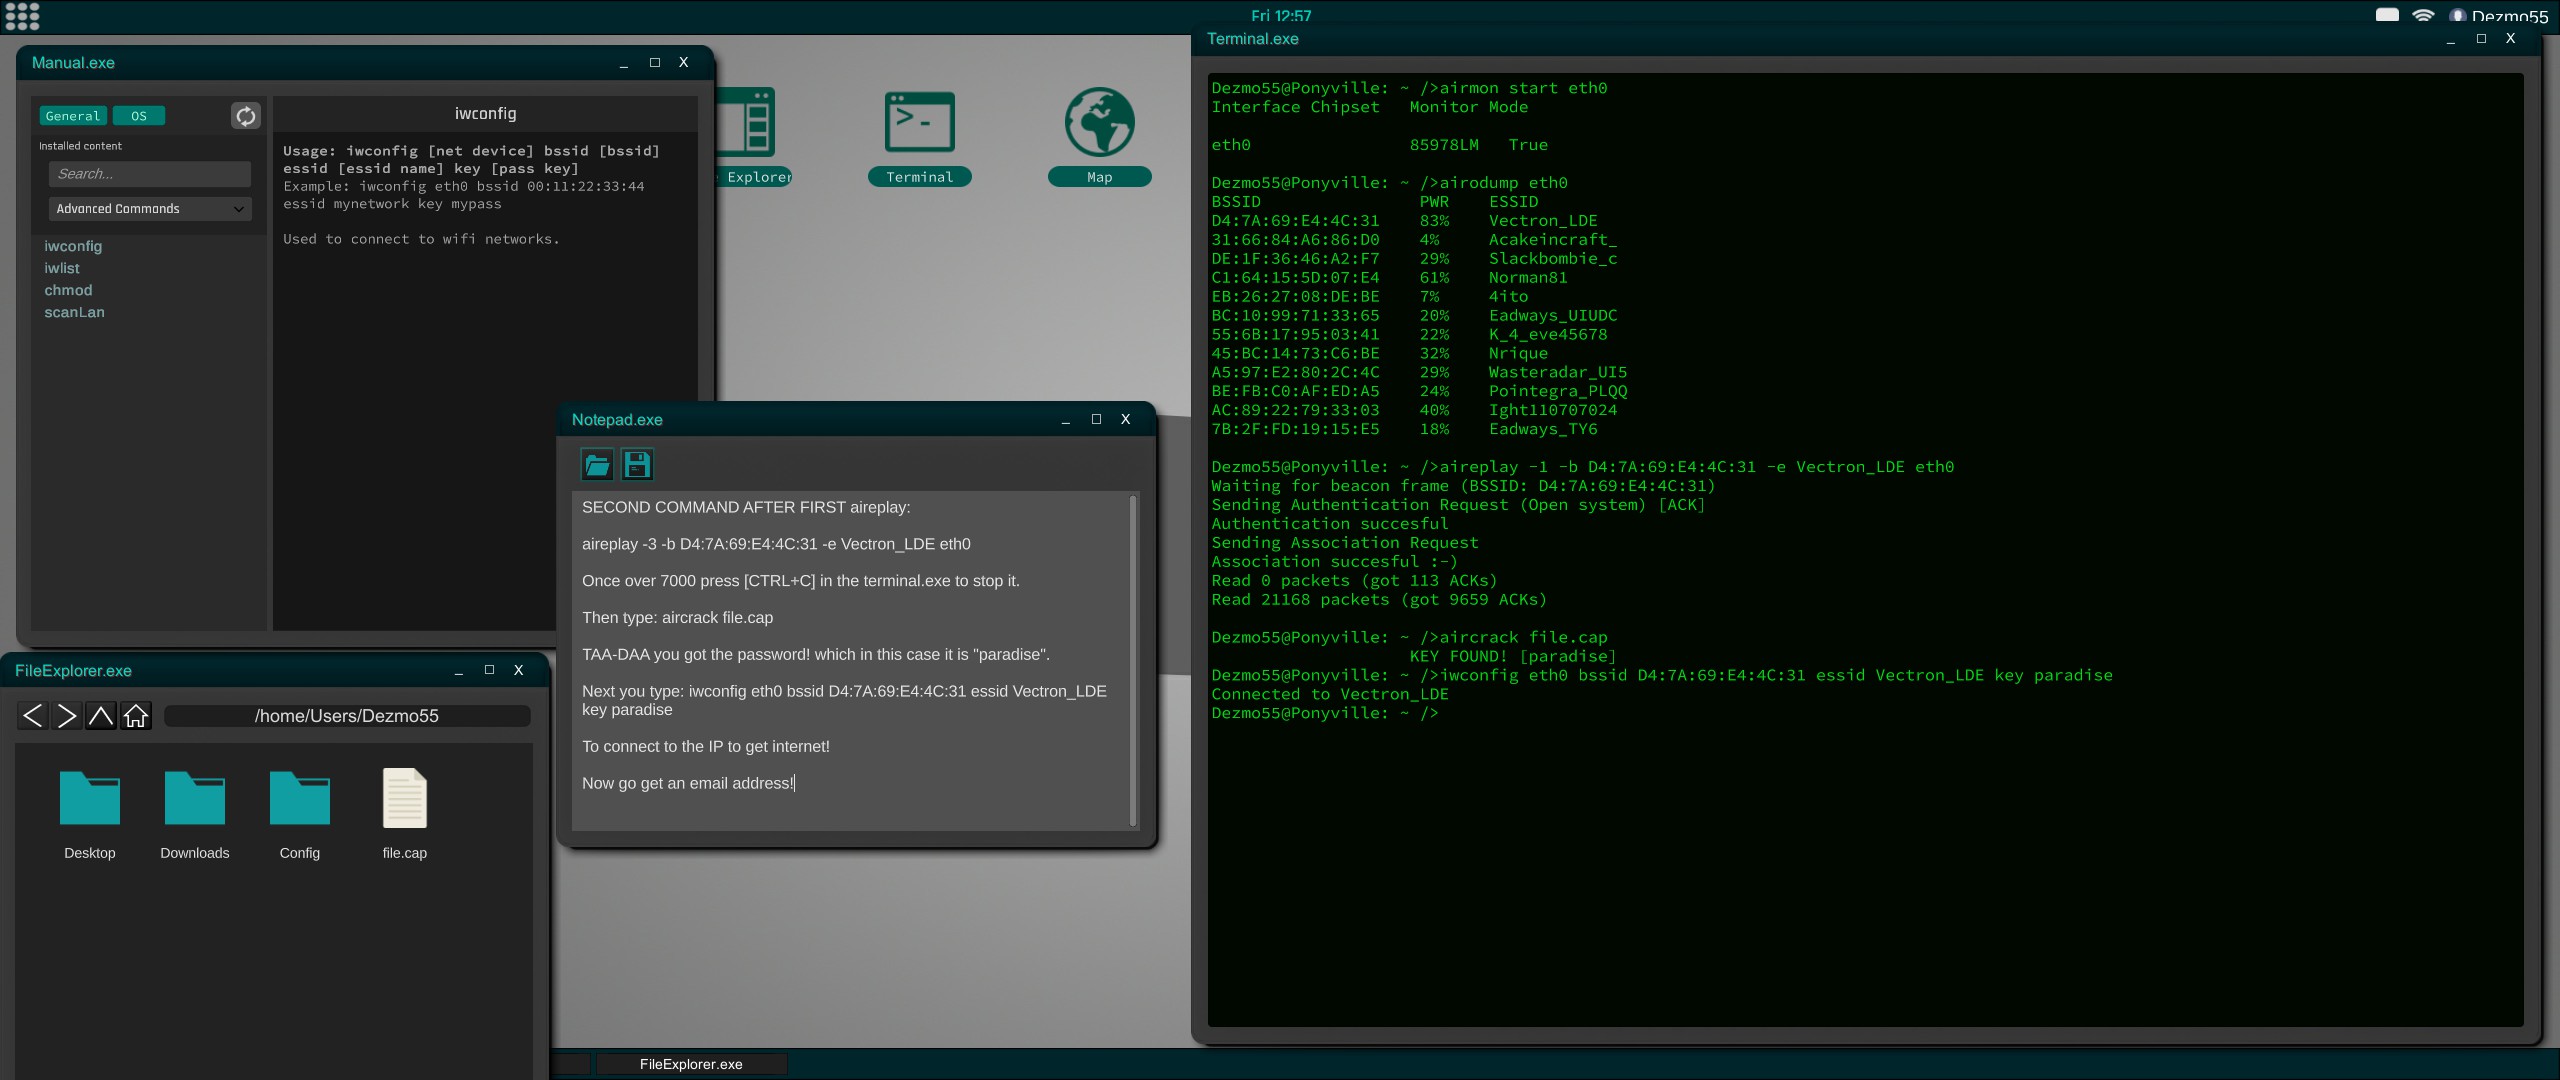Navigate back in FileExplorer
Viewport: 2560px width, 1080px height.
pos(32,715)
